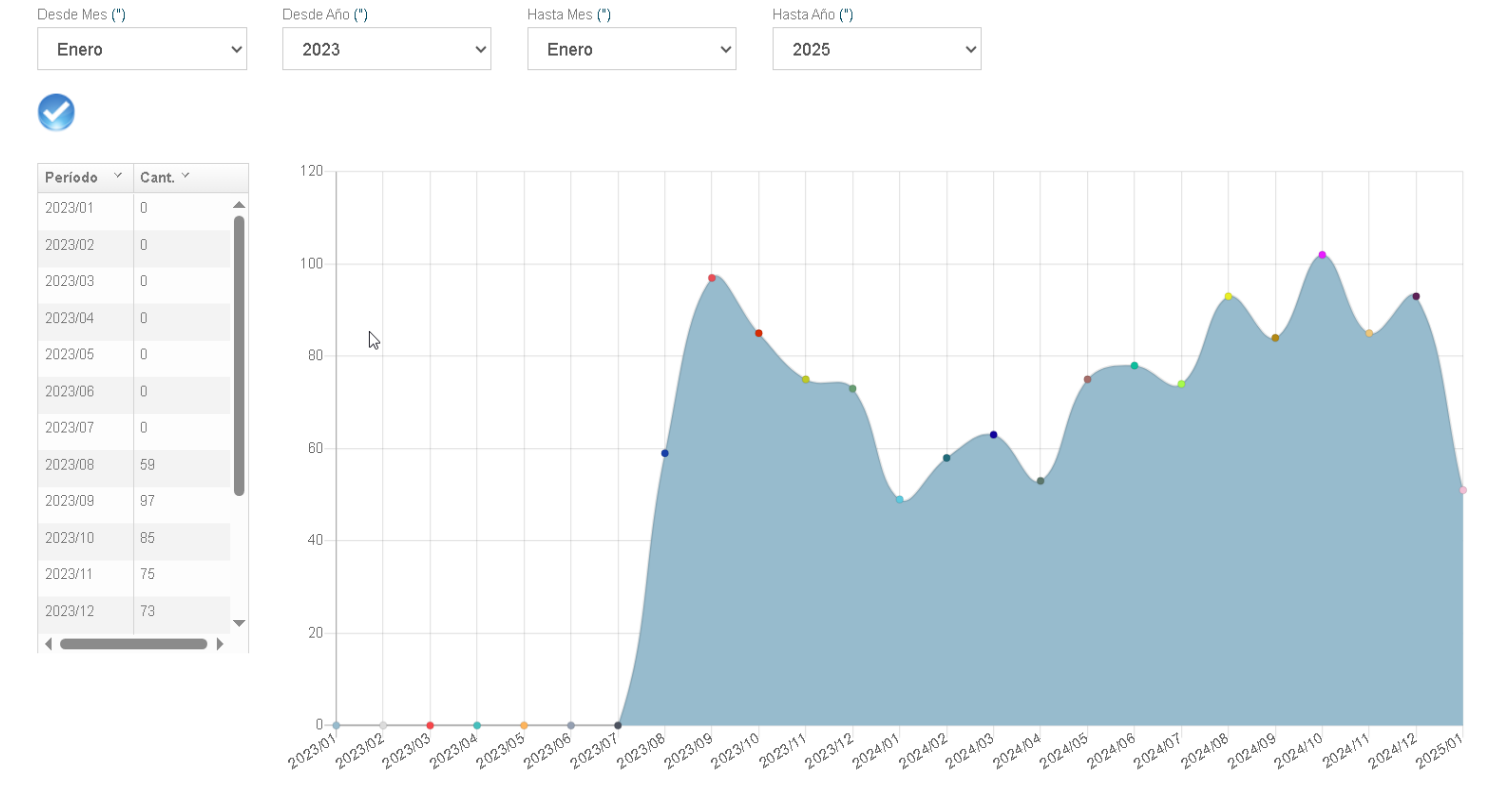The height and width of the screenshot is (809, 1499).
Task: Click the horizontal scrollbar under the table
Action: tap(133, 644)
